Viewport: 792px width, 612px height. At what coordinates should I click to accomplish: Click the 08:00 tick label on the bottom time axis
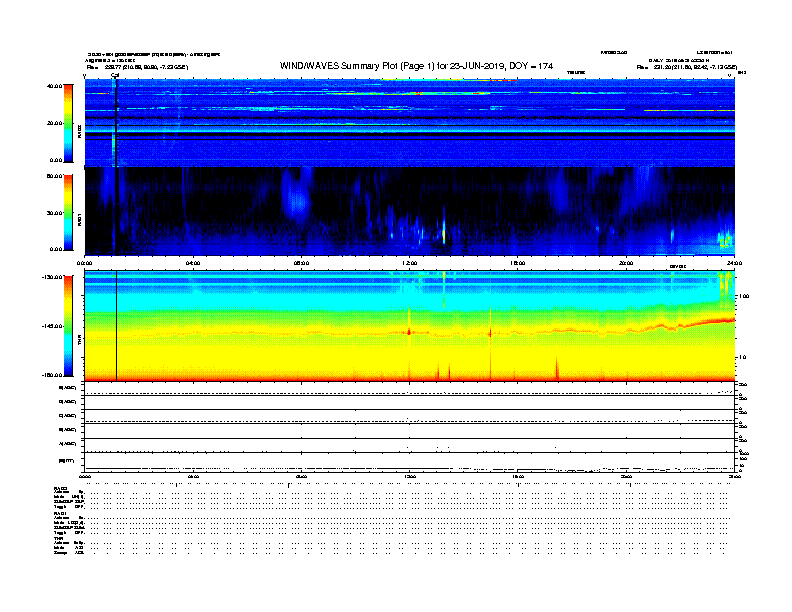click(301, 476)
